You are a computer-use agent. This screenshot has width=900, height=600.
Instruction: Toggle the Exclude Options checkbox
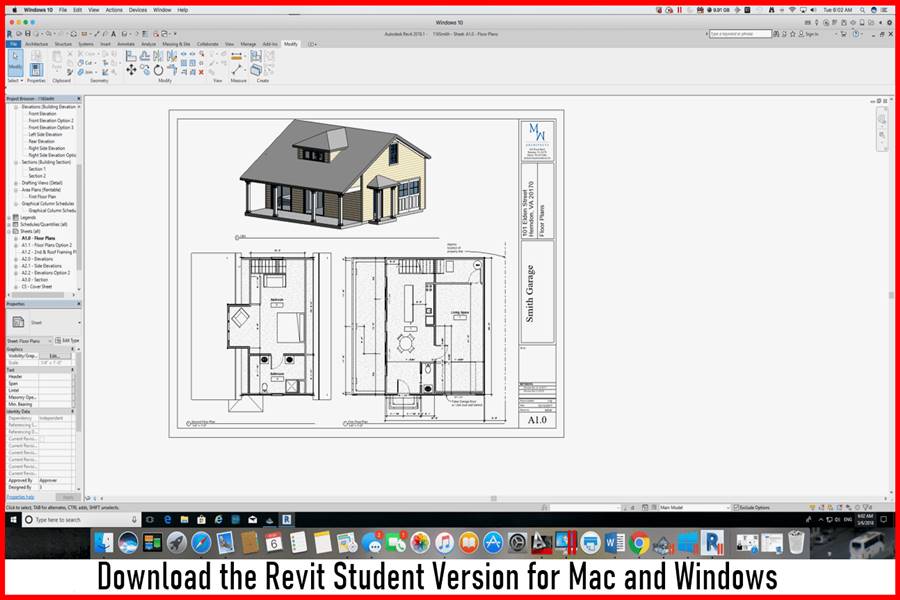pyautogui.click(x=736, y=507)
